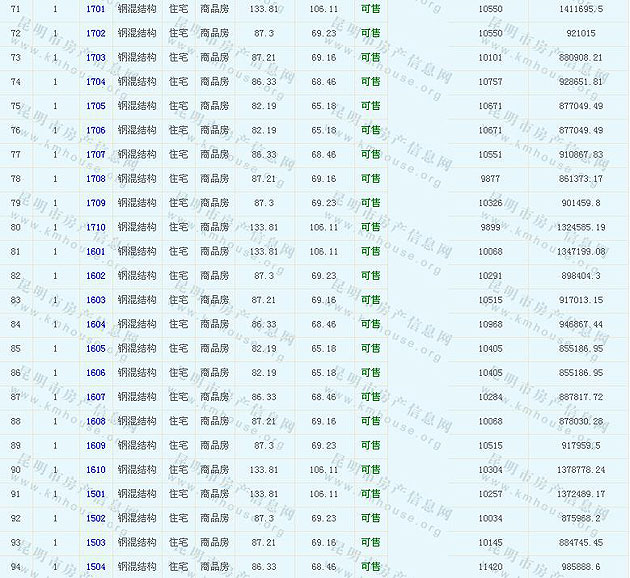Open room 1709 link
Screen dimensions: 630x578
click(x=96, y=203)
